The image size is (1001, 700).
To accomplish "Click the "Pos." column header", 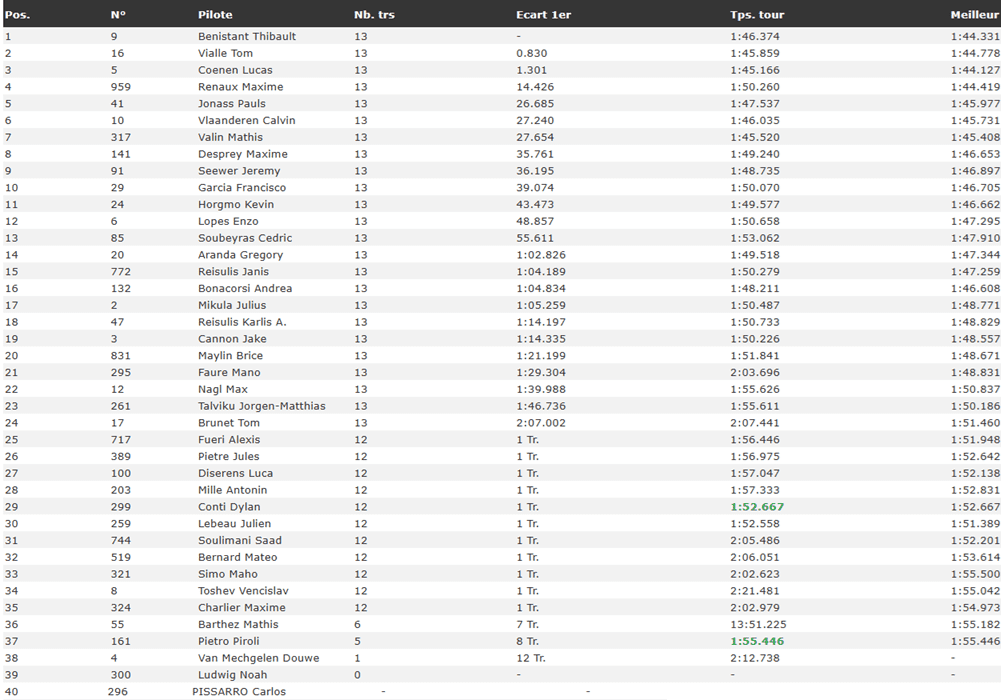I will (17, 15).
